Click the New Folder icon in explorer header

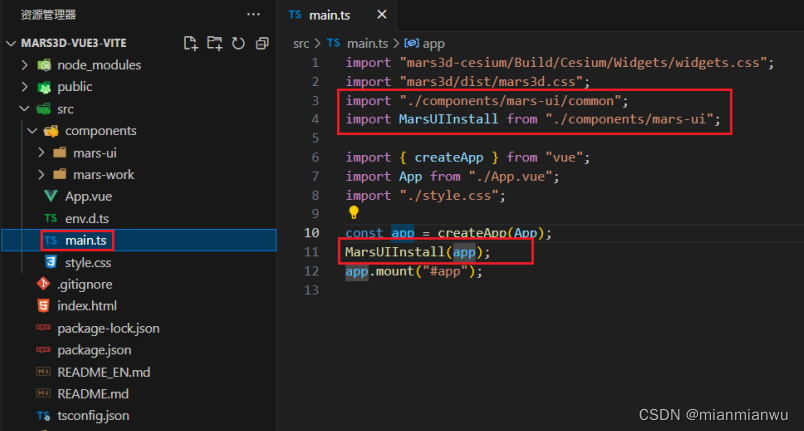(214, 44)
